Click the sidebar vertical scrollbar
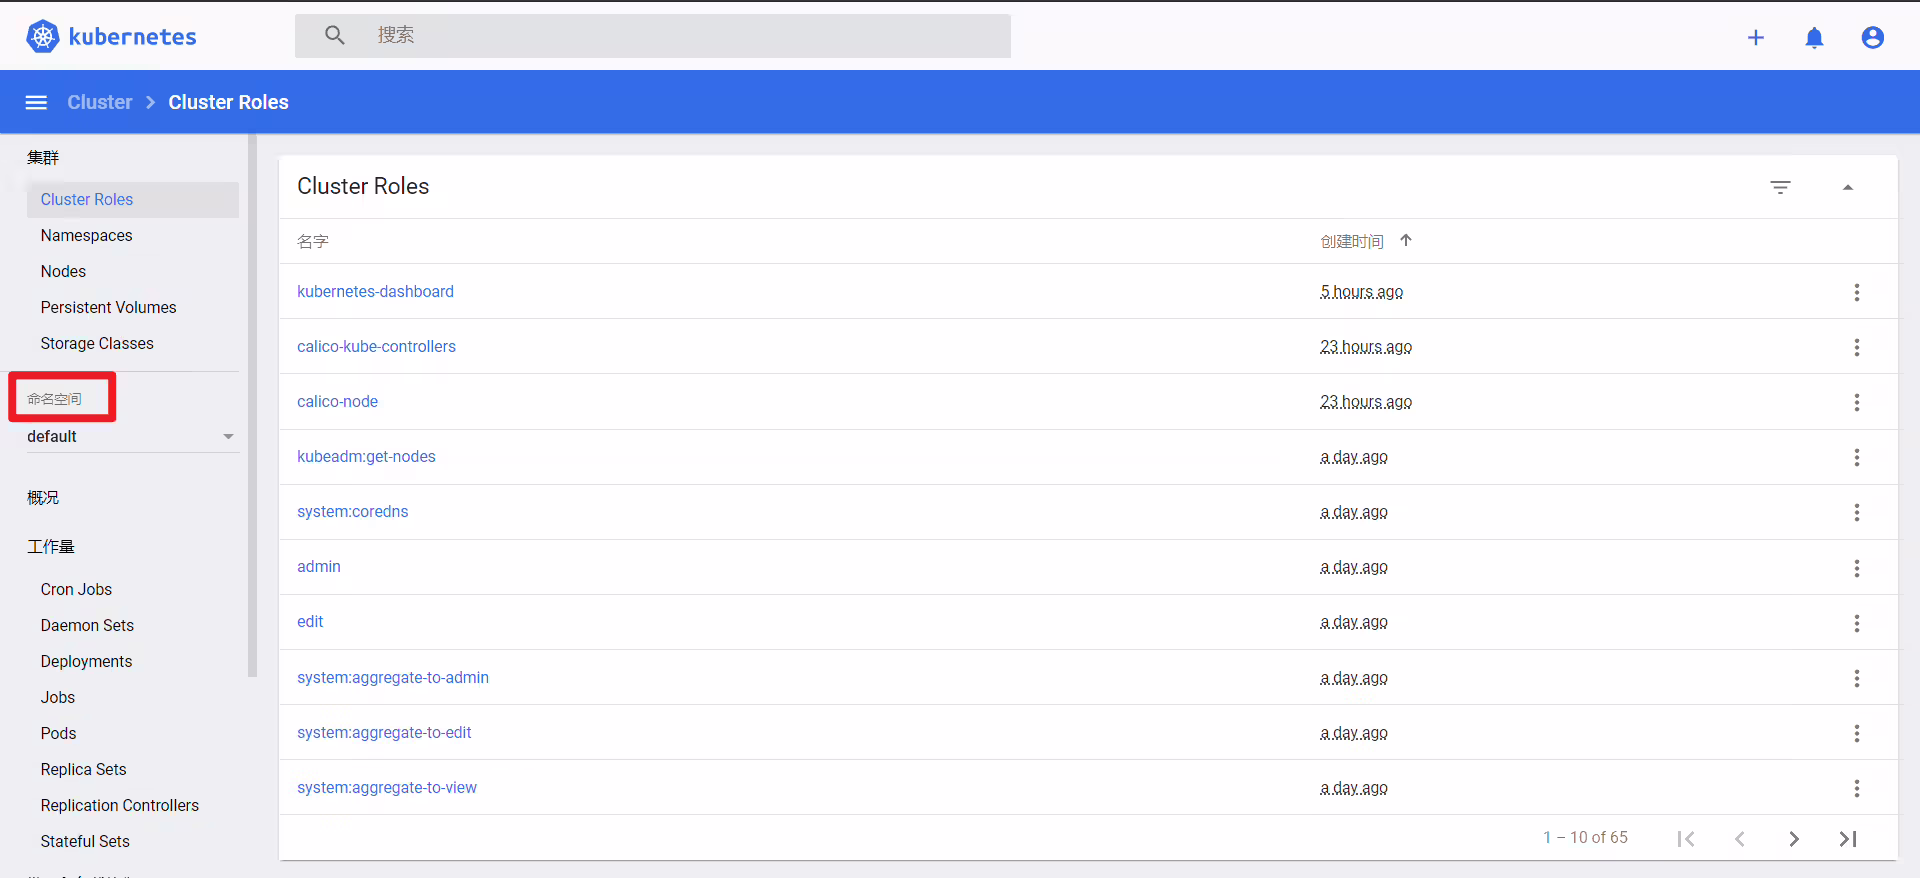Image resolution: width=1920 pixels, height=878 pixels. pos(253,405)
